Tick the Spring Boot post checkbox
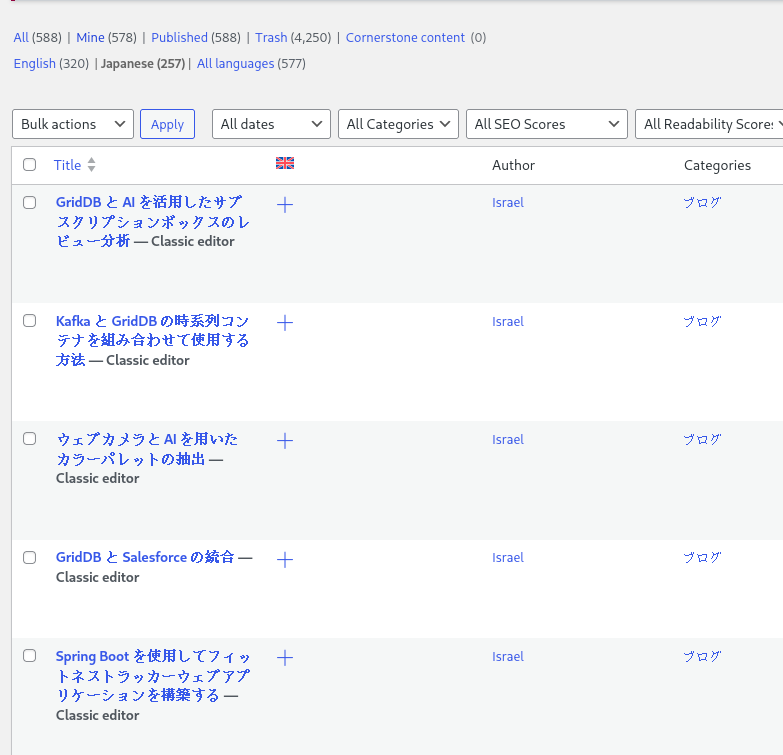 pos(30,656)
